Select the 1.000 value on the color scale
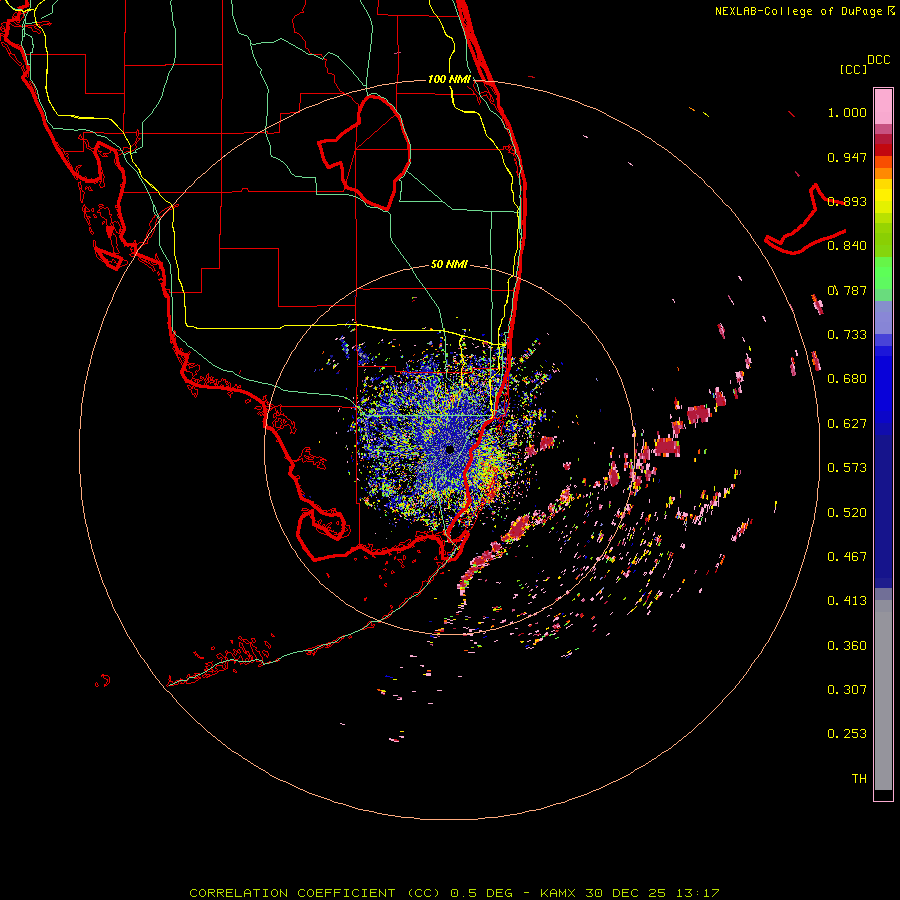Viewport: 900px width, 900px height. click(x=847, y=112)
